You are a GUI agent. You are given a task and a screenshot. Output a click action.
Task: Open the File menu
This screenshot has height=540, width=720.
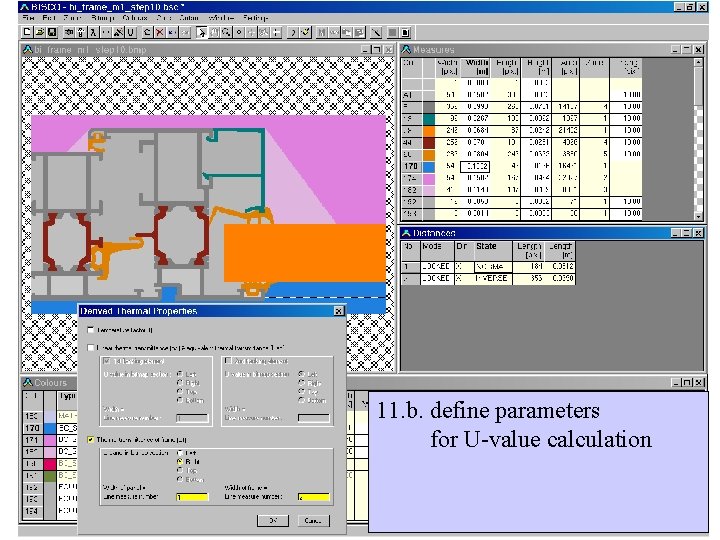[28, 18]
